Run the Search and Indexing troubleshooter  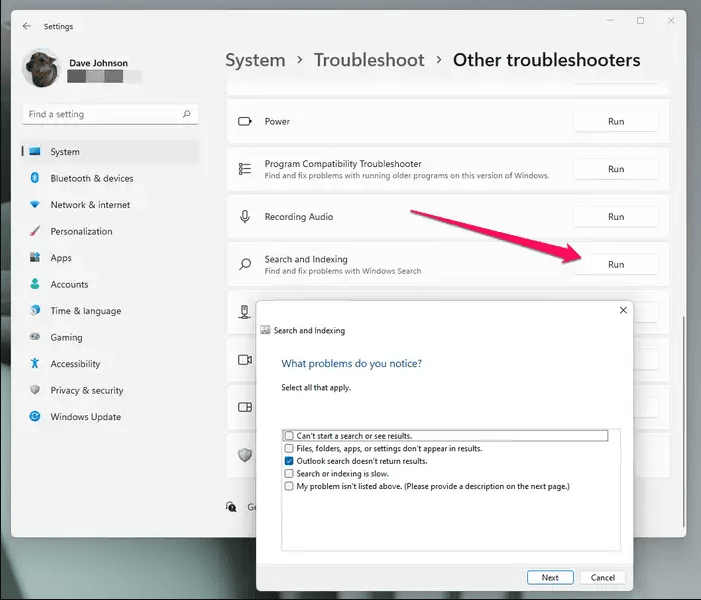[615, 264]
